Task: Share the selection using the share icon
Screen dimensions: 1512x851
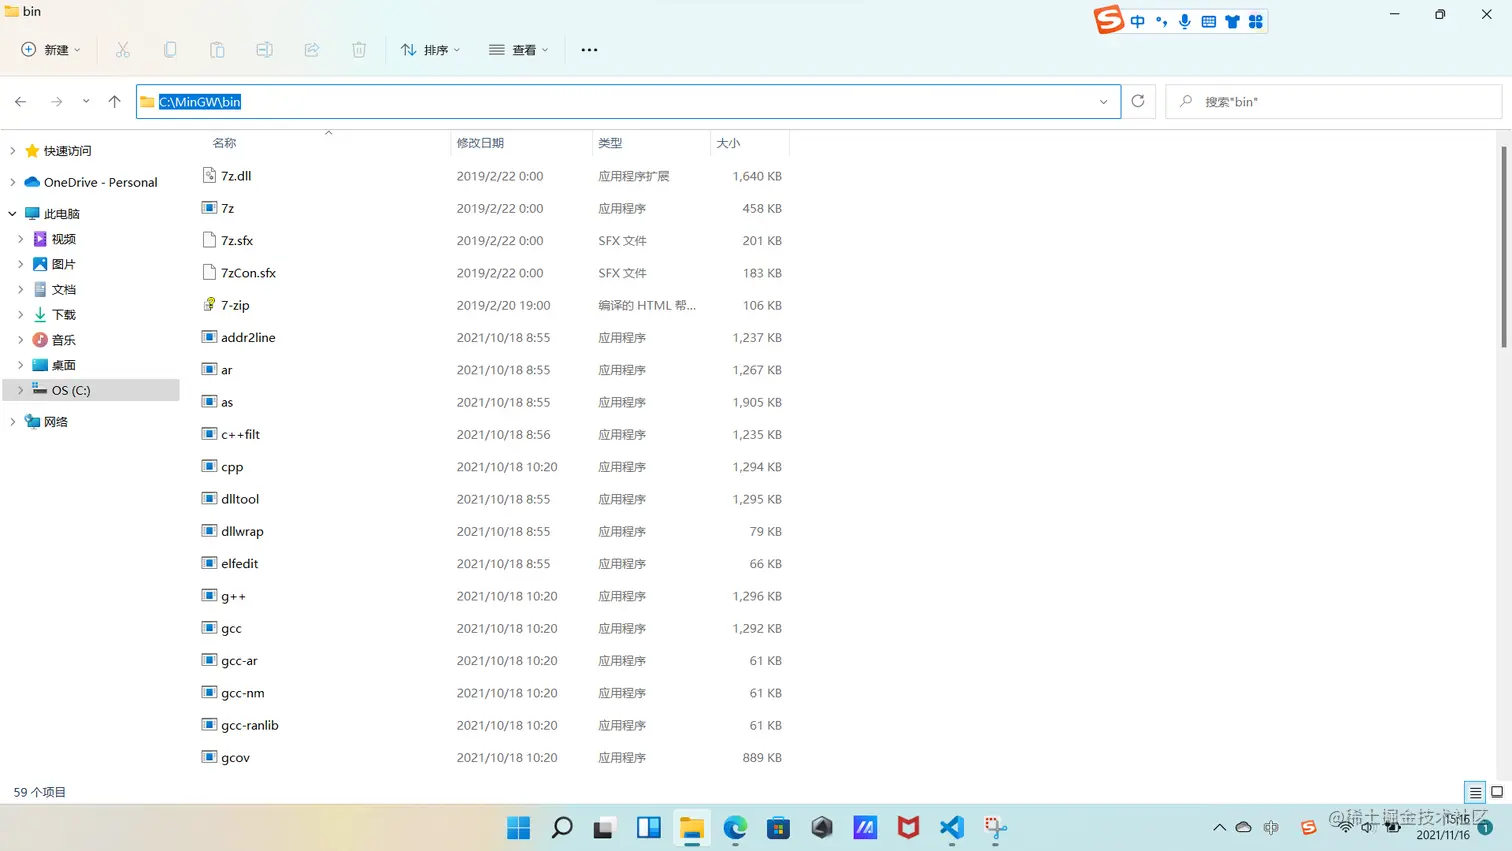Action: [x=311, y=49]
